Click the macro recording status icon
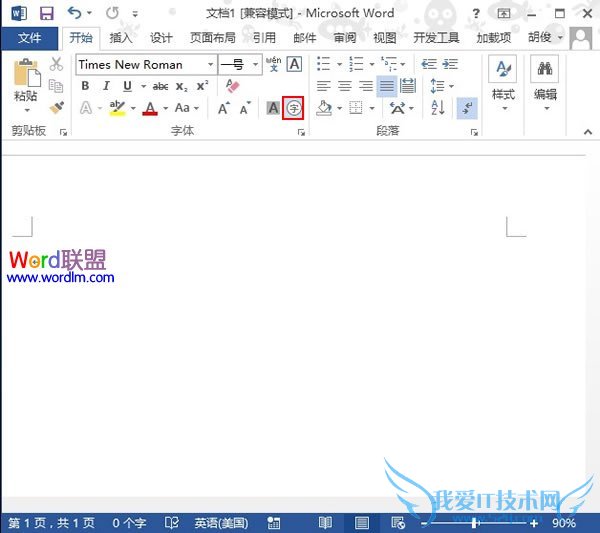The image size is (600, 533). click(x=274, y=523)
